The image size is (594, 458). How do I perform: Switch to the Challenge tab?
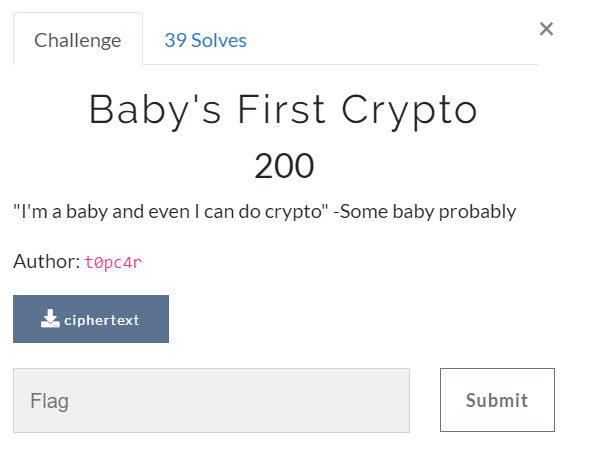pyautogui.click(x=78, y=39)
